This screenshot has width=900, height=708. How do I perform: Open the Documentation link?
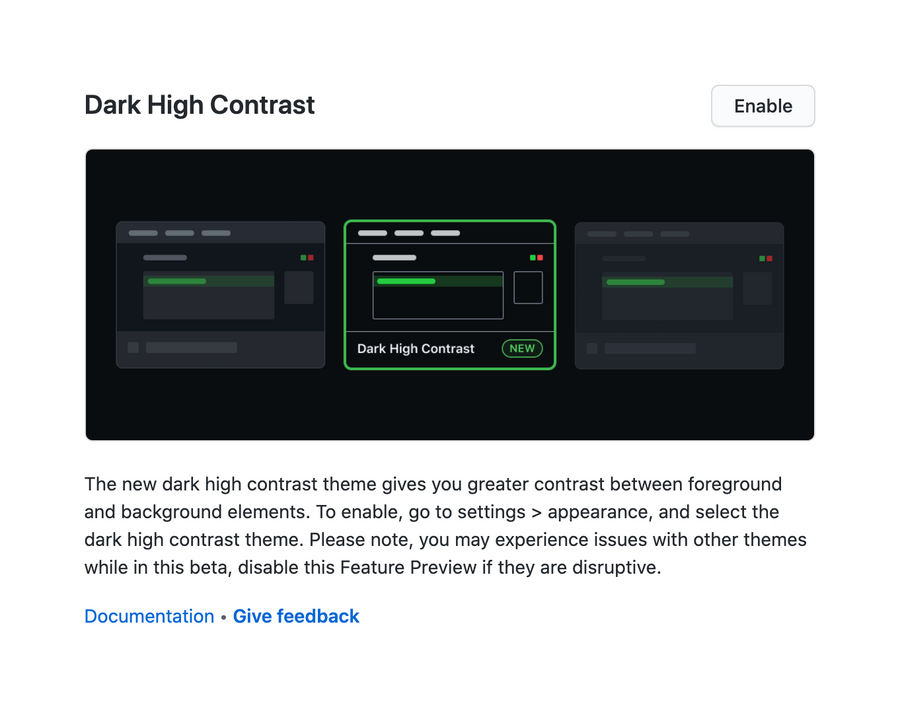[x=149, y=616]
